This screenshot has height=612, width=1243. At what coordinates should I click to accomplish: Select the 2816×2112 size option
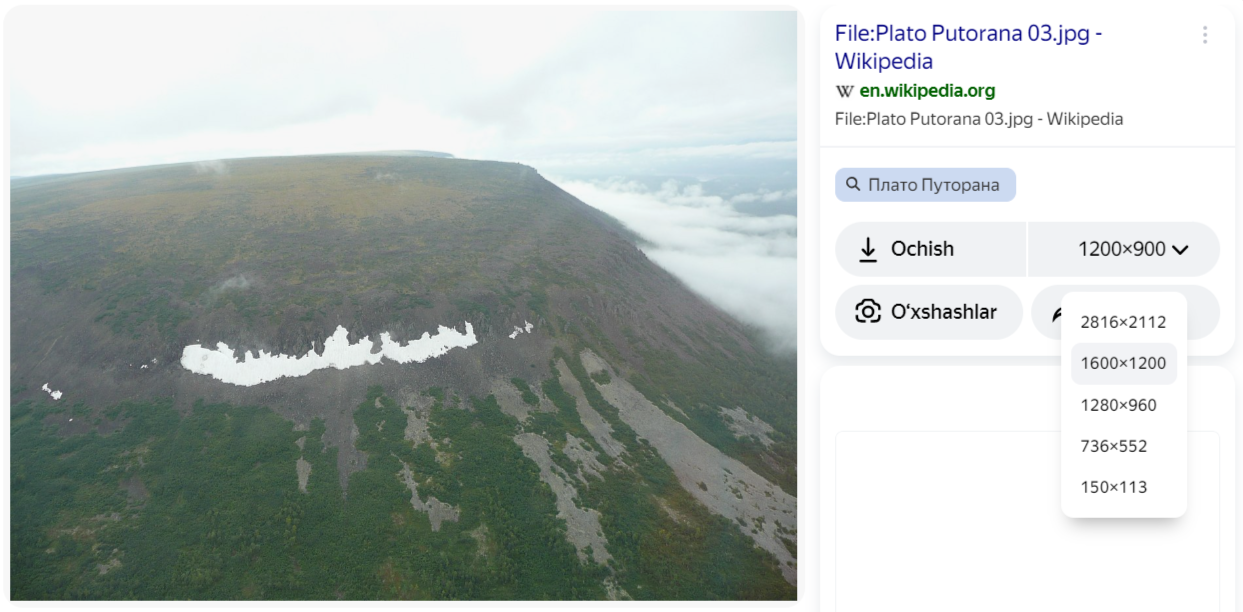click(x=1123, y=322)
